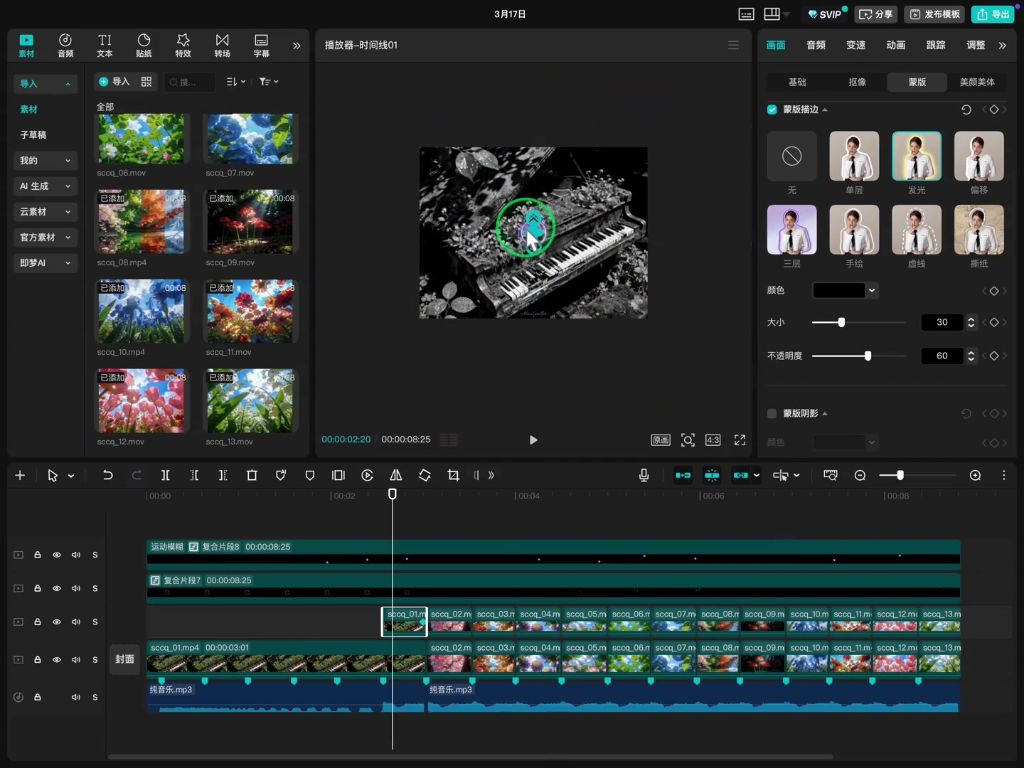The width and height of the screenshot is (1024, 768).
Task: Click the undo arrow in timeline toolbar
Action: [x=108, y=475]
